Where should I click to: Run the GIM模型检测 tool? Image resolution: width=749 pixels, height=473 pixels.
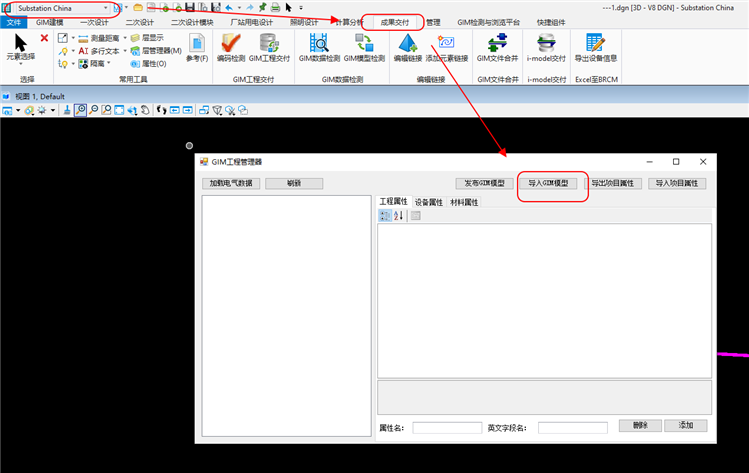click(x=364, y=48)
